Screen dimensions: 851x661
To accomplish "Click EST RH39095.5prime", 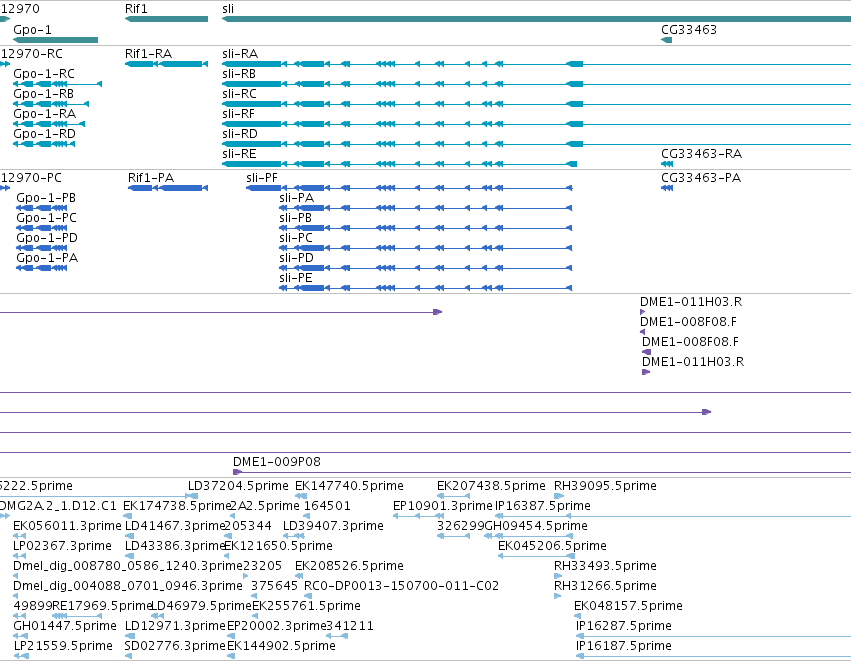I will pyautogui.click(x=605, y=486).
